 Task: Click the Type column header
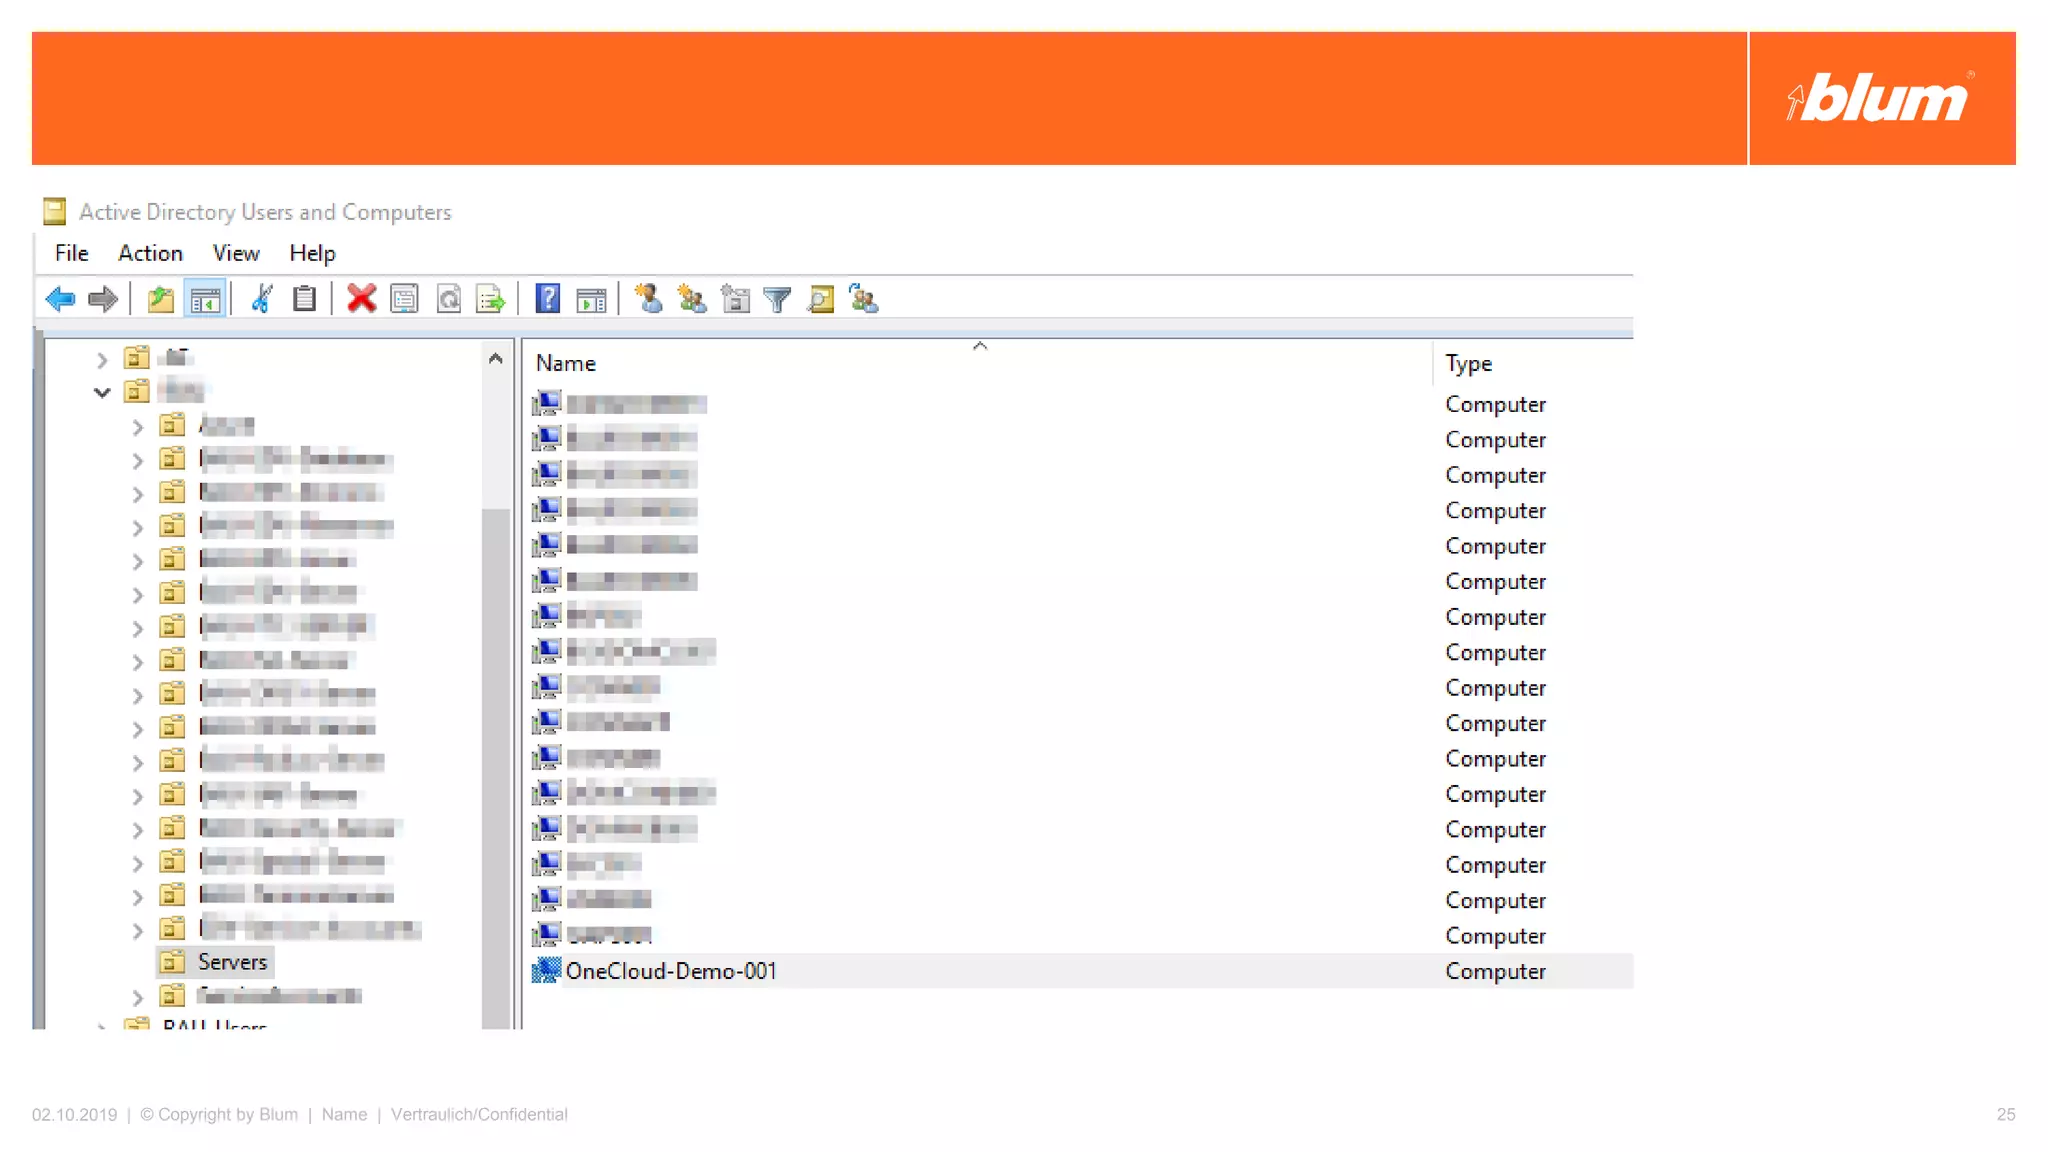pyautogui.click(x=1468, y=363)
